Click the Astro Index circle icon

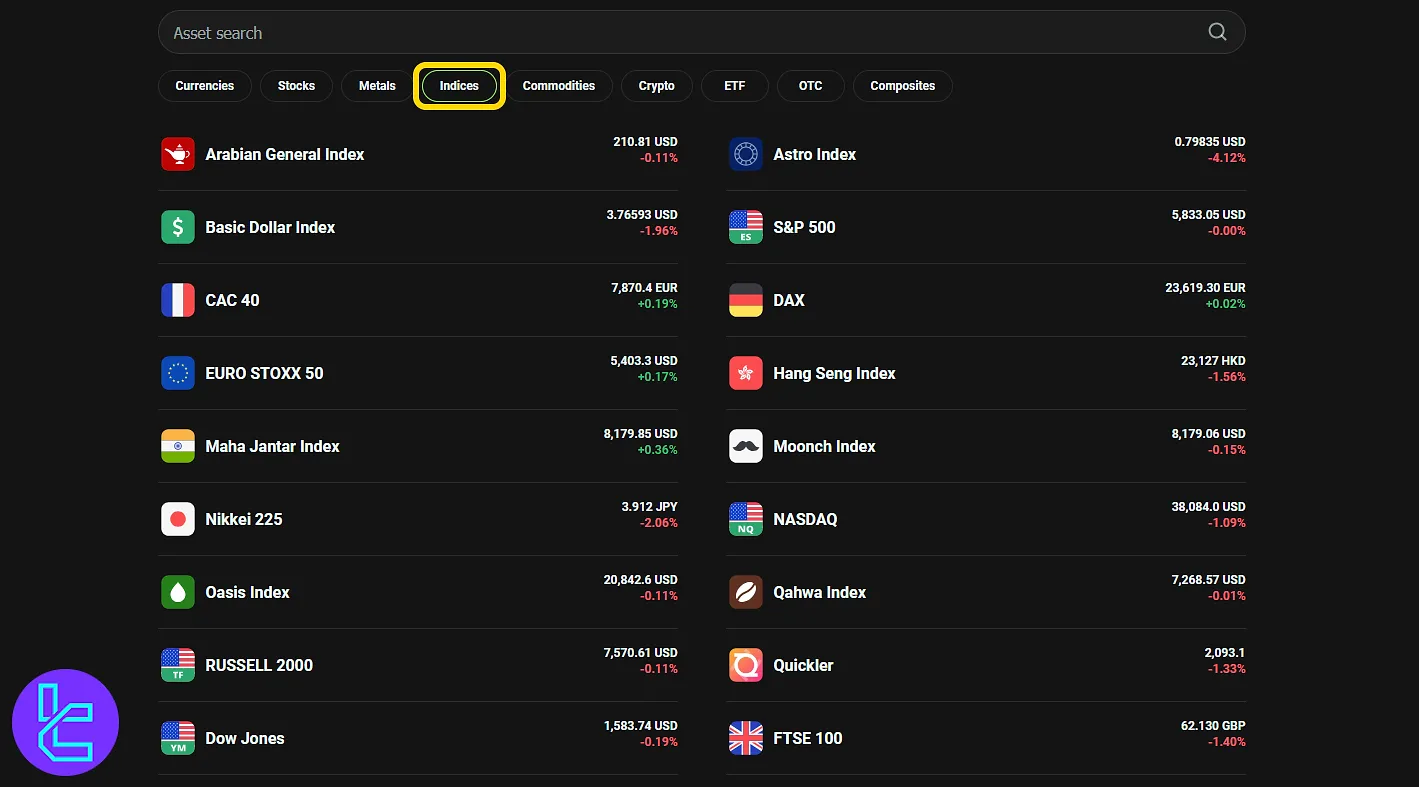[746, 154]
